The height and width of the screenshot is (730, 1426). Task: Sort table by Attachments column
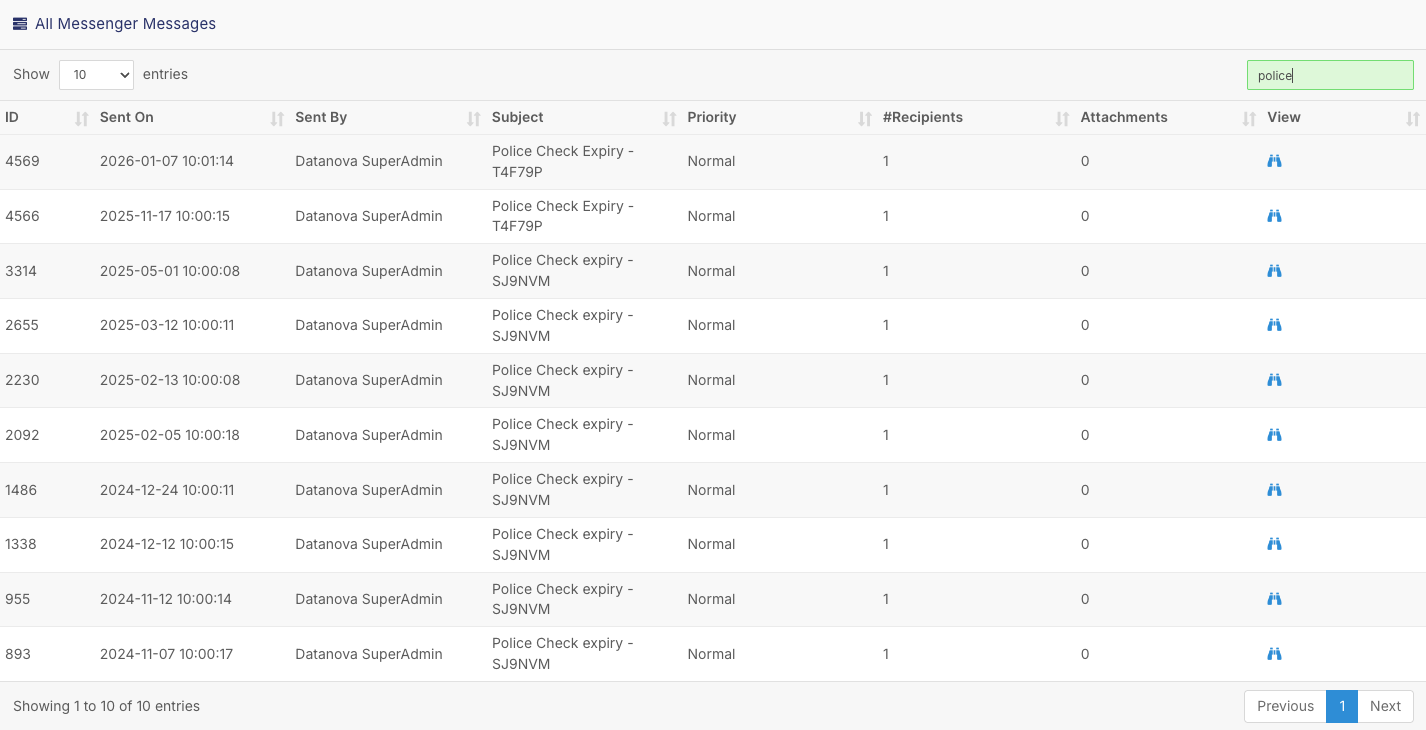click(1169, 118)
